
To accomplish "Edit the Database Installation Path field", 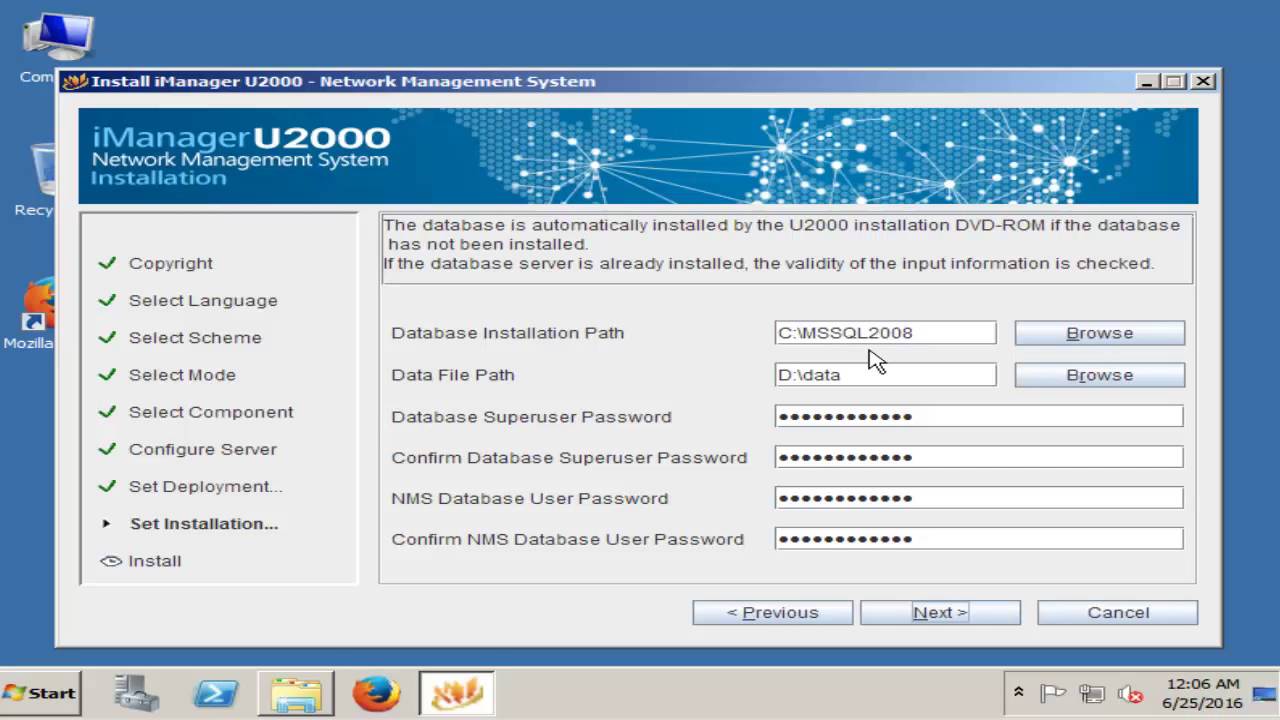I will coord(885,333).
